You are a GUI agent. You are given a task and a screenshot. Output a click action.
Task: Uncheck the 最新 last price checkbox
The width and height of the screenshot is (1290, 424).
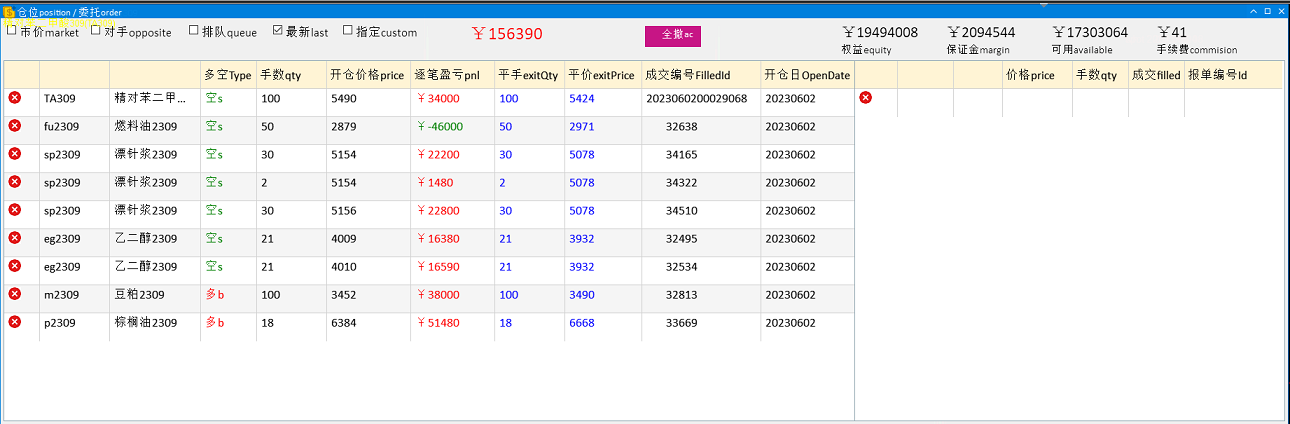pyautogui.click(x=278, y=30)
